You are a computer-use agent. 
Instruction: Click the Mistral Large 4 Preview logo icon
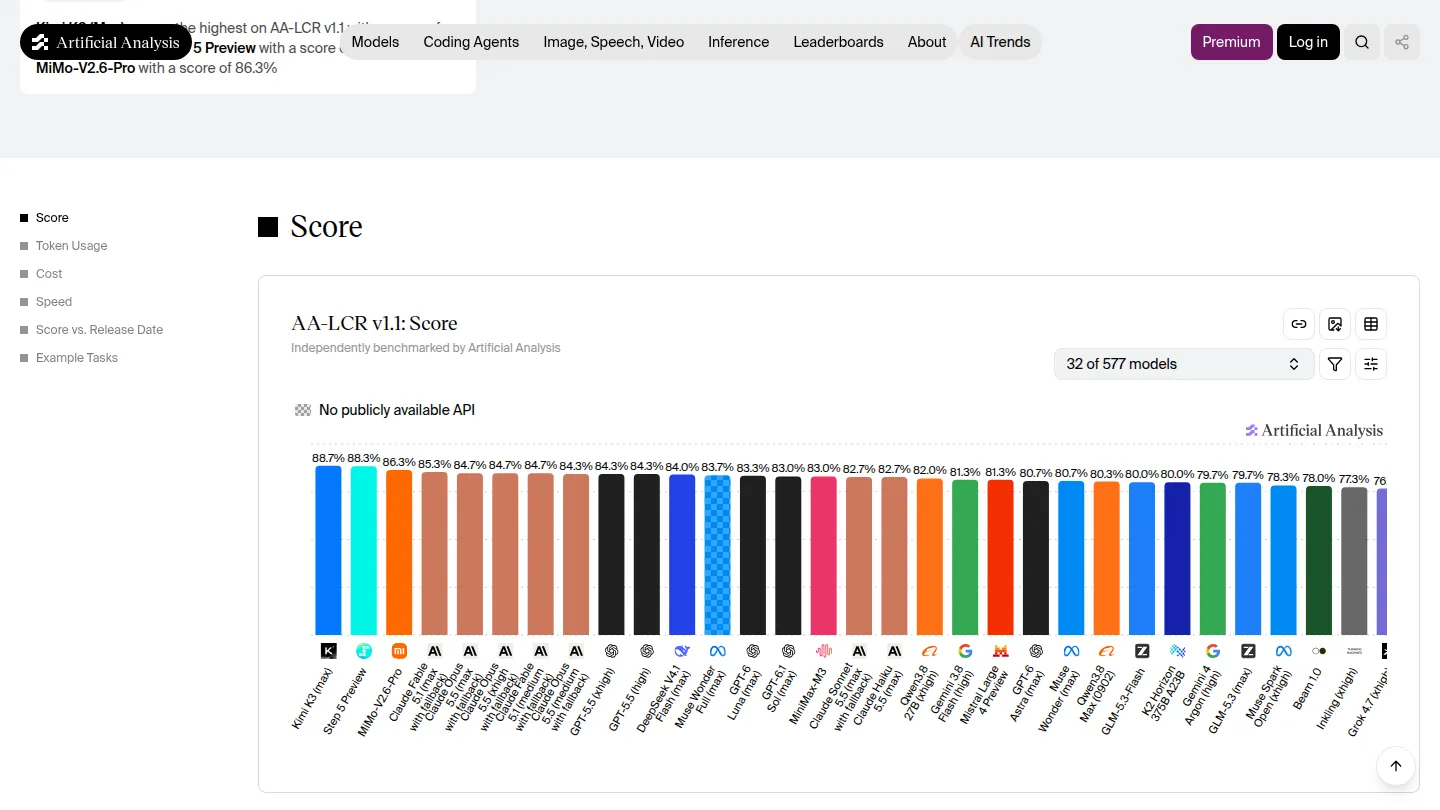(x=1001, y=651)
